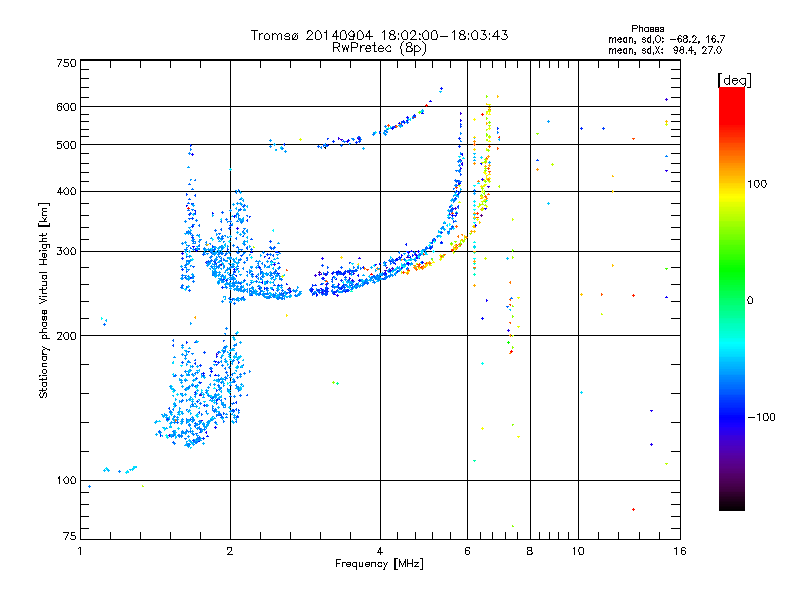Click the colorbar tick label "0"

coord(750,300)
